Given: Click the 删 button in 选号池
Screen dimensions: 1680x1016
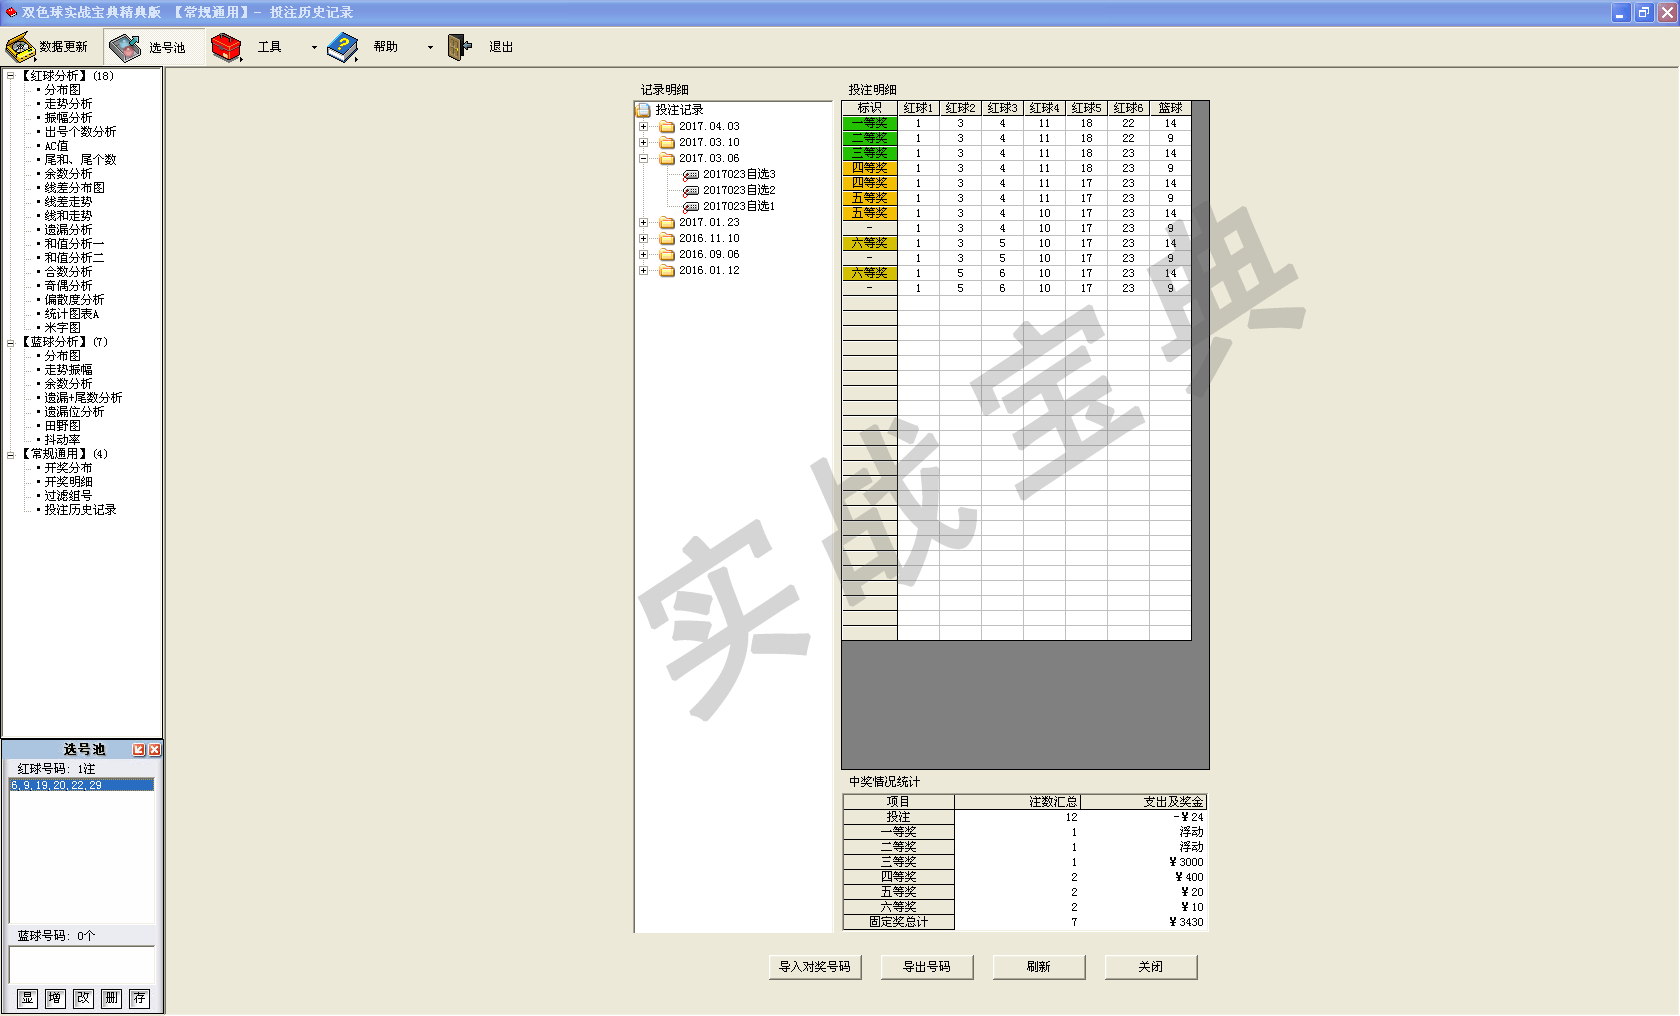Looking at the screenshot, I should pos(111,998).
